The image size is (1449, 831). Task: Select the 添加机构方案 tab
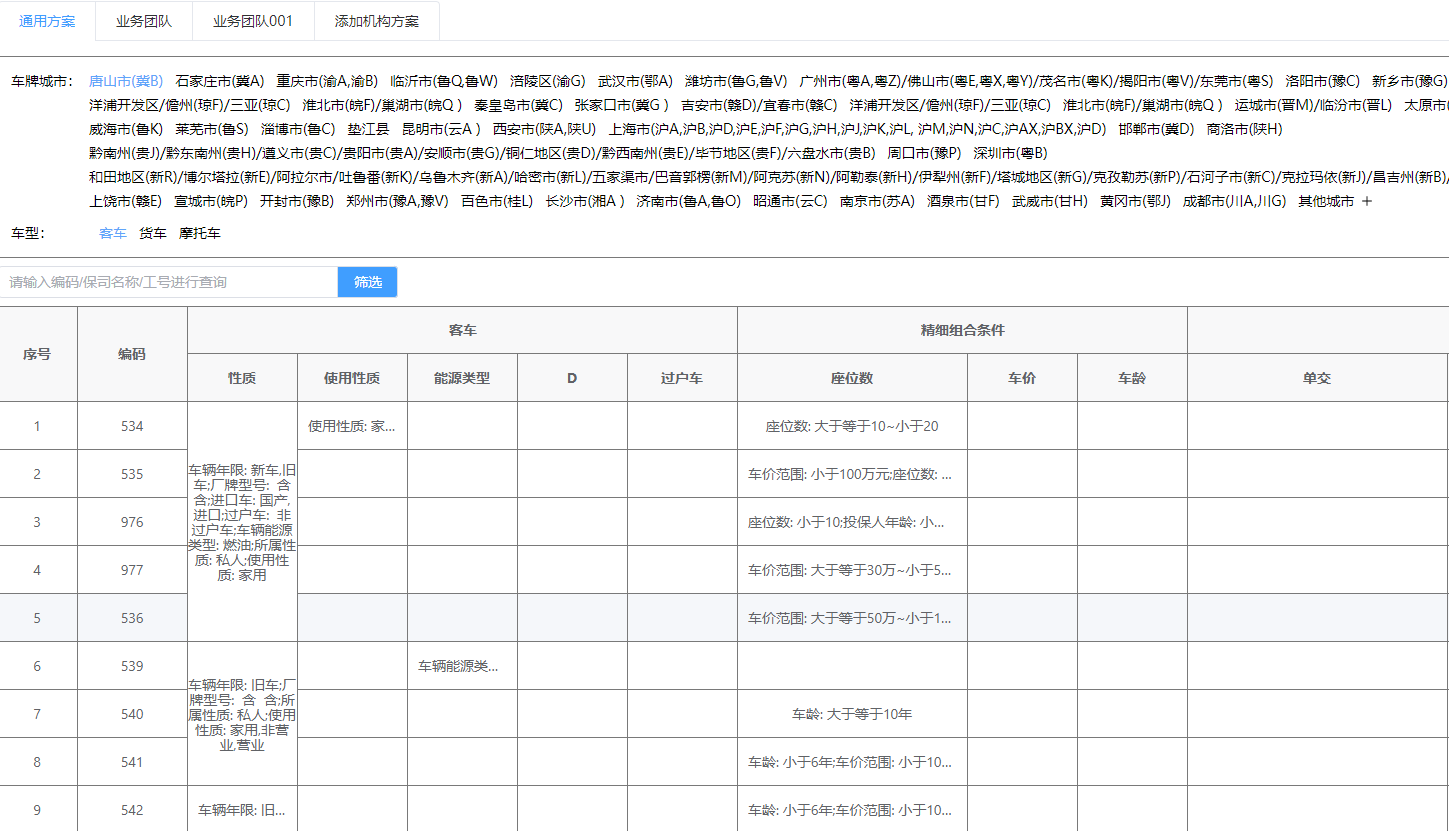point(377,21)
